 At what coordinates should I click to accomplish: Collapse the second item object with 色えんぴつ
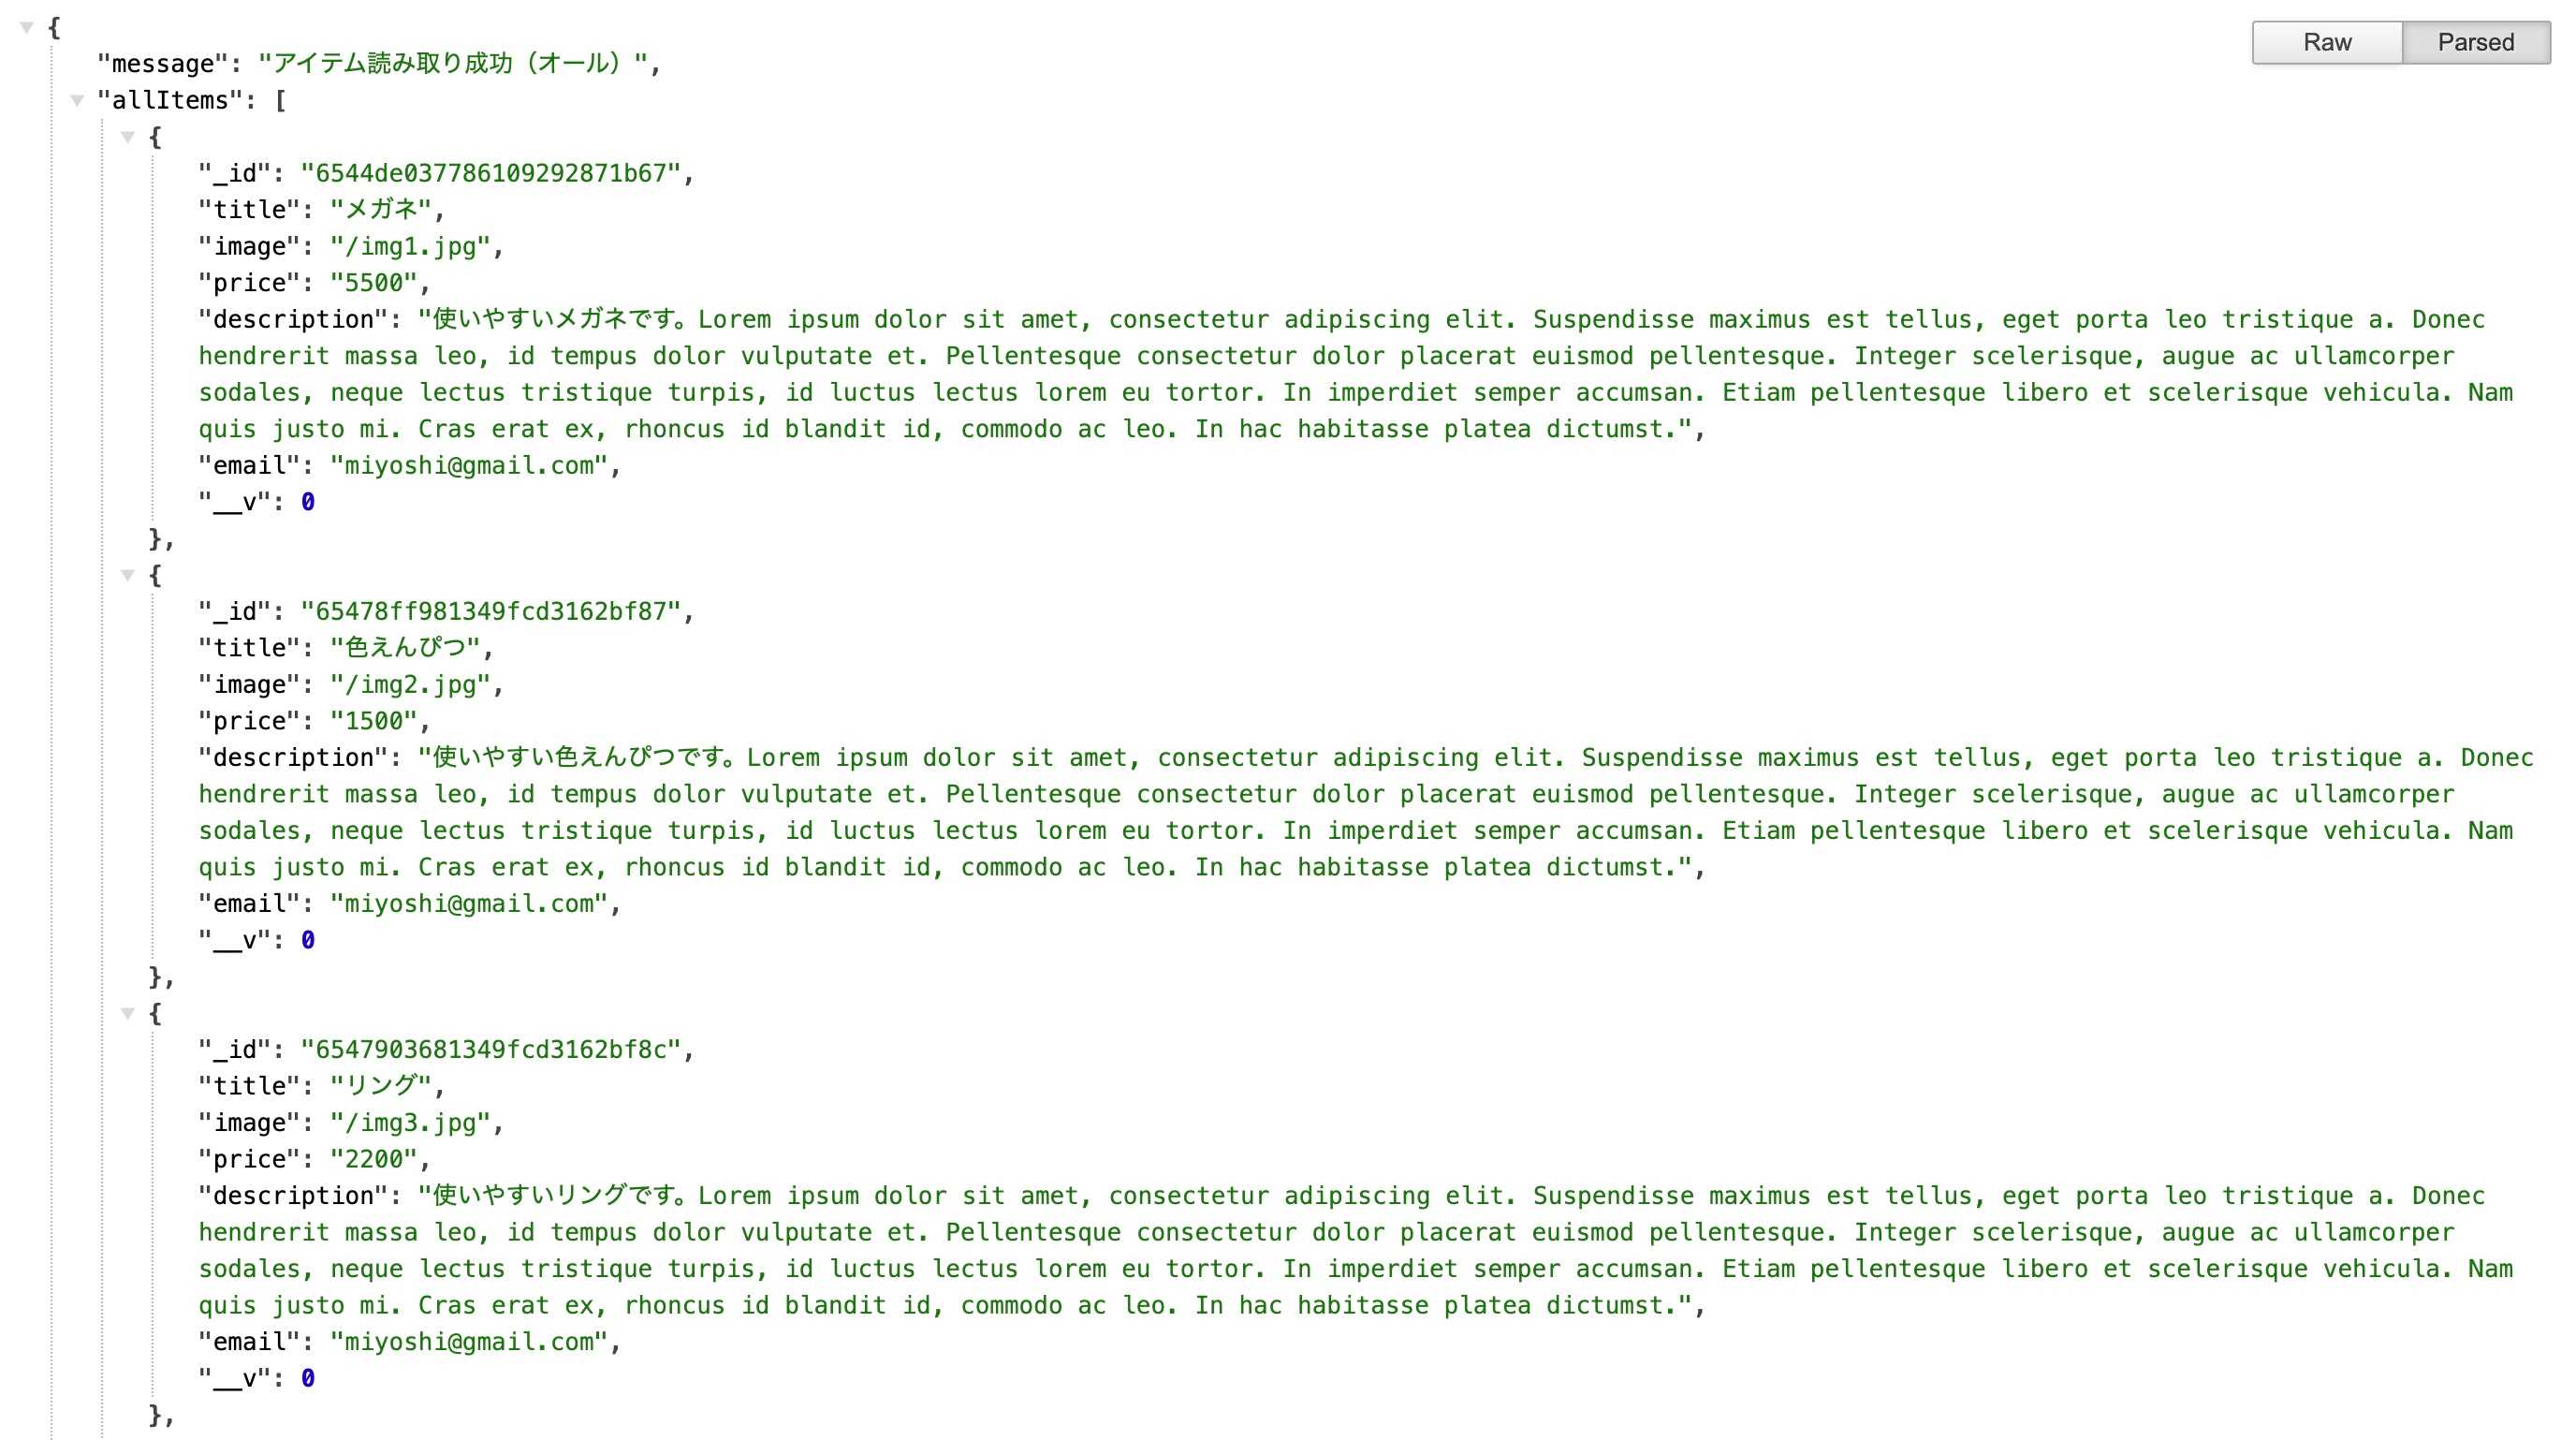click(x=128, y=575)
